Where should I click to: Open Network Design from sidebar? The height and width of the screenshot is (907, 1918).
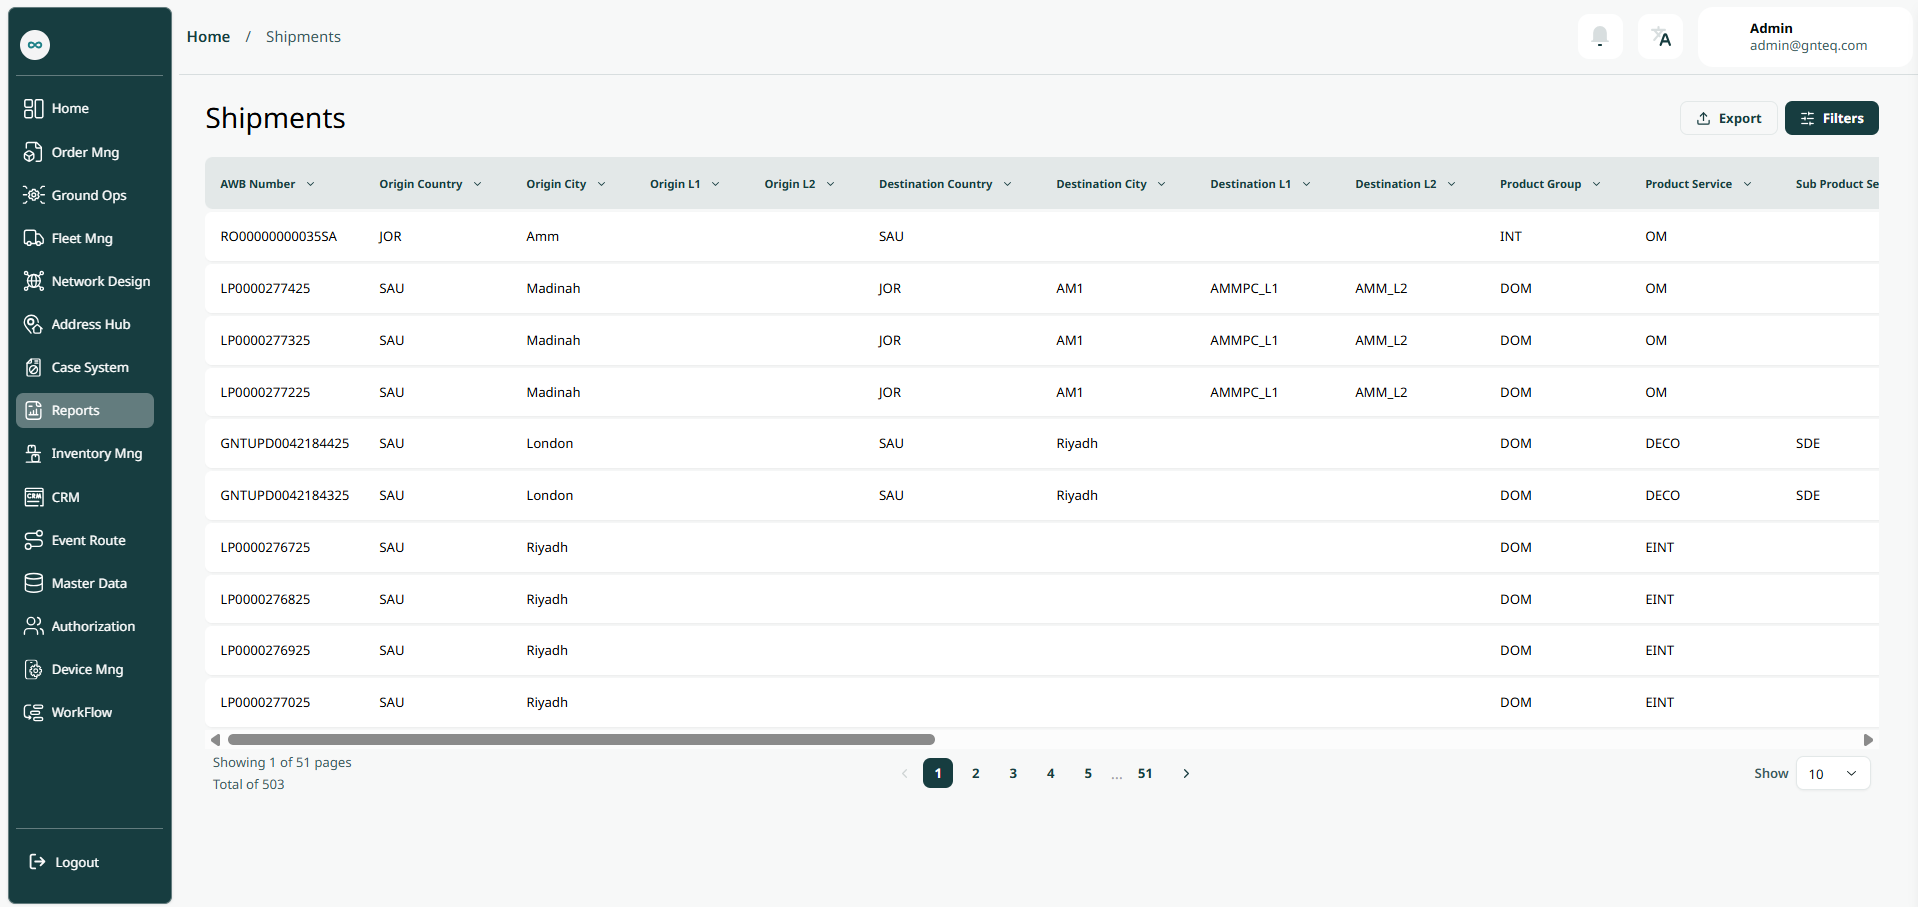(100, 281)
